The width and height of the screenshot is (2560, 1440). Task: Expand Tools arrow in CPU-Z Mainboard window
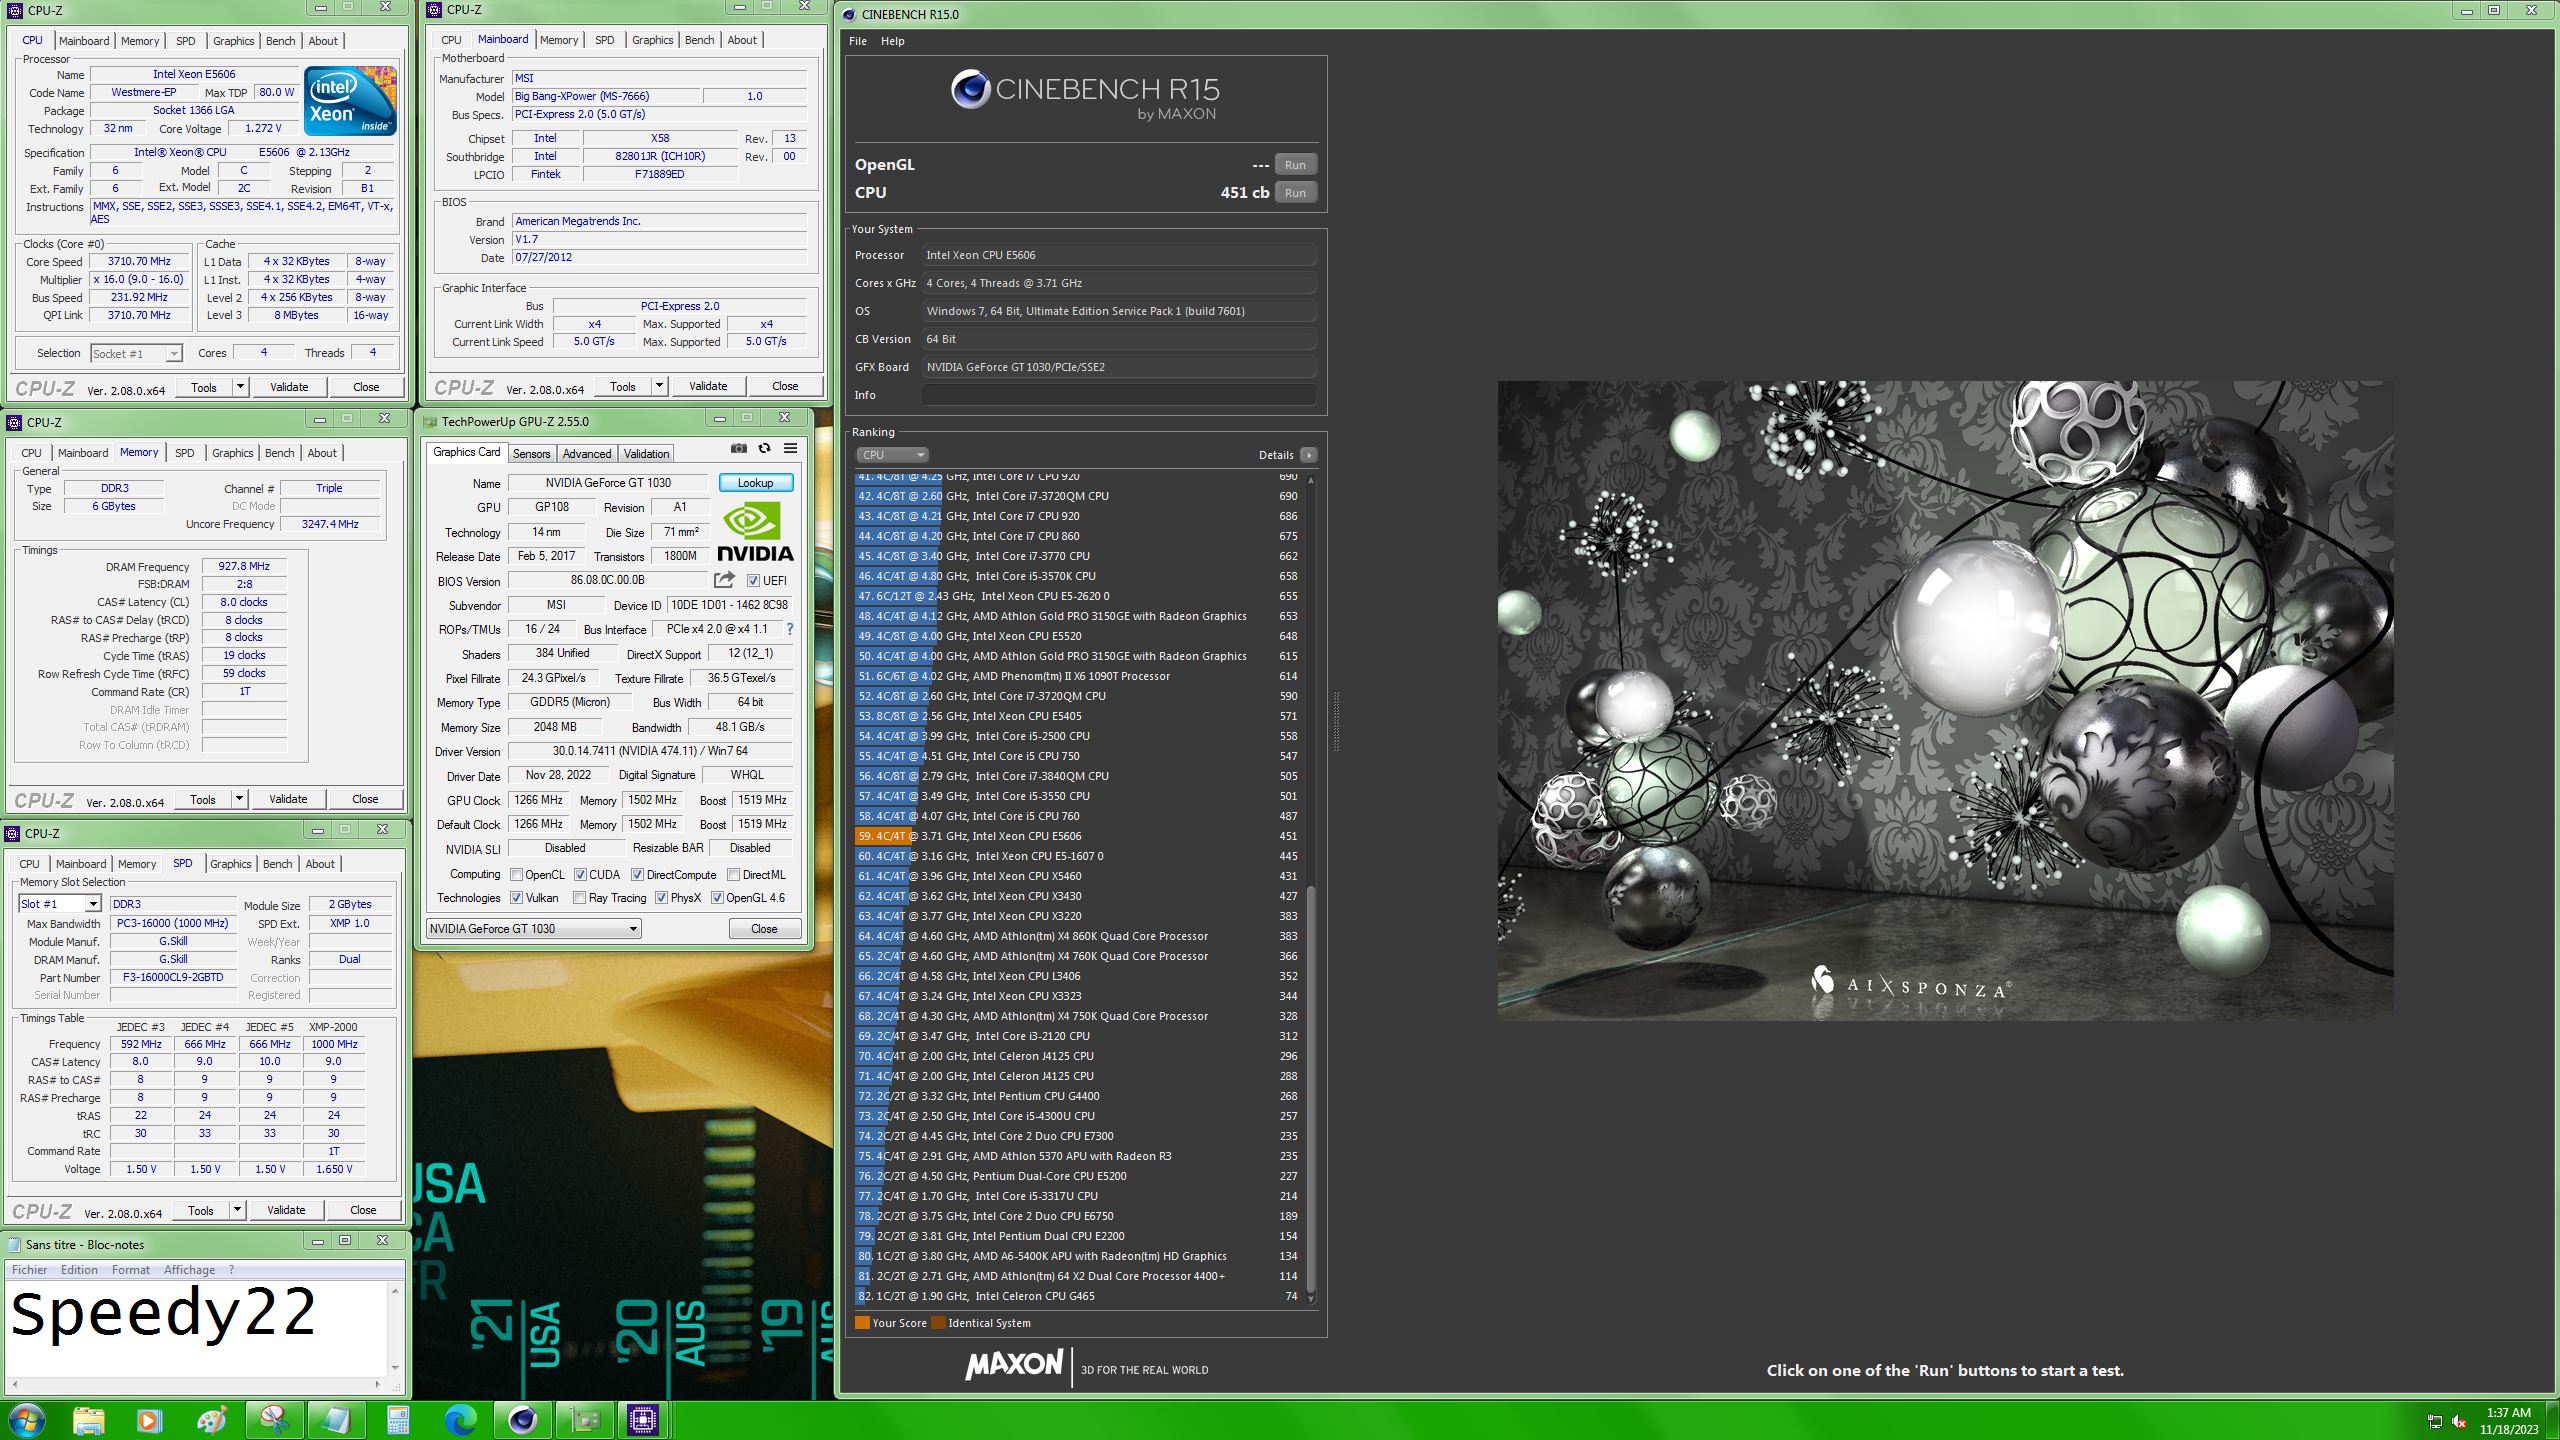[659, 386]
